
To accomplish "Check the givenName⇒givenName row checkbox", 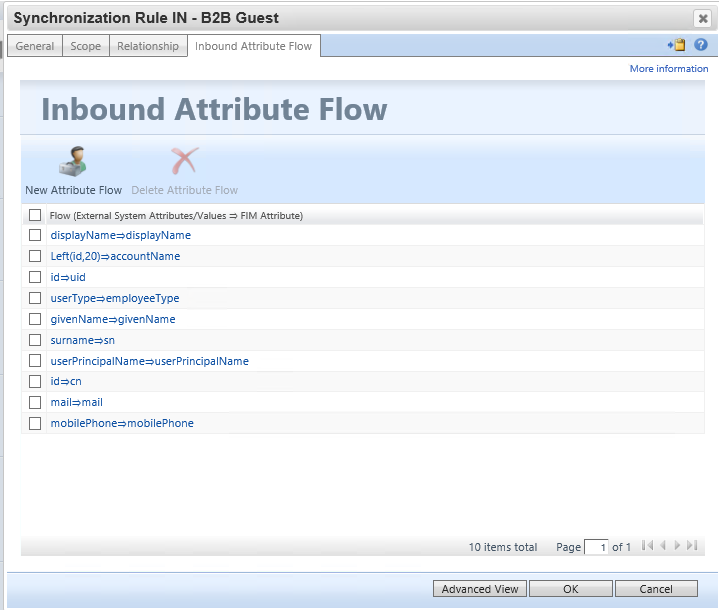I will point(35,319).
